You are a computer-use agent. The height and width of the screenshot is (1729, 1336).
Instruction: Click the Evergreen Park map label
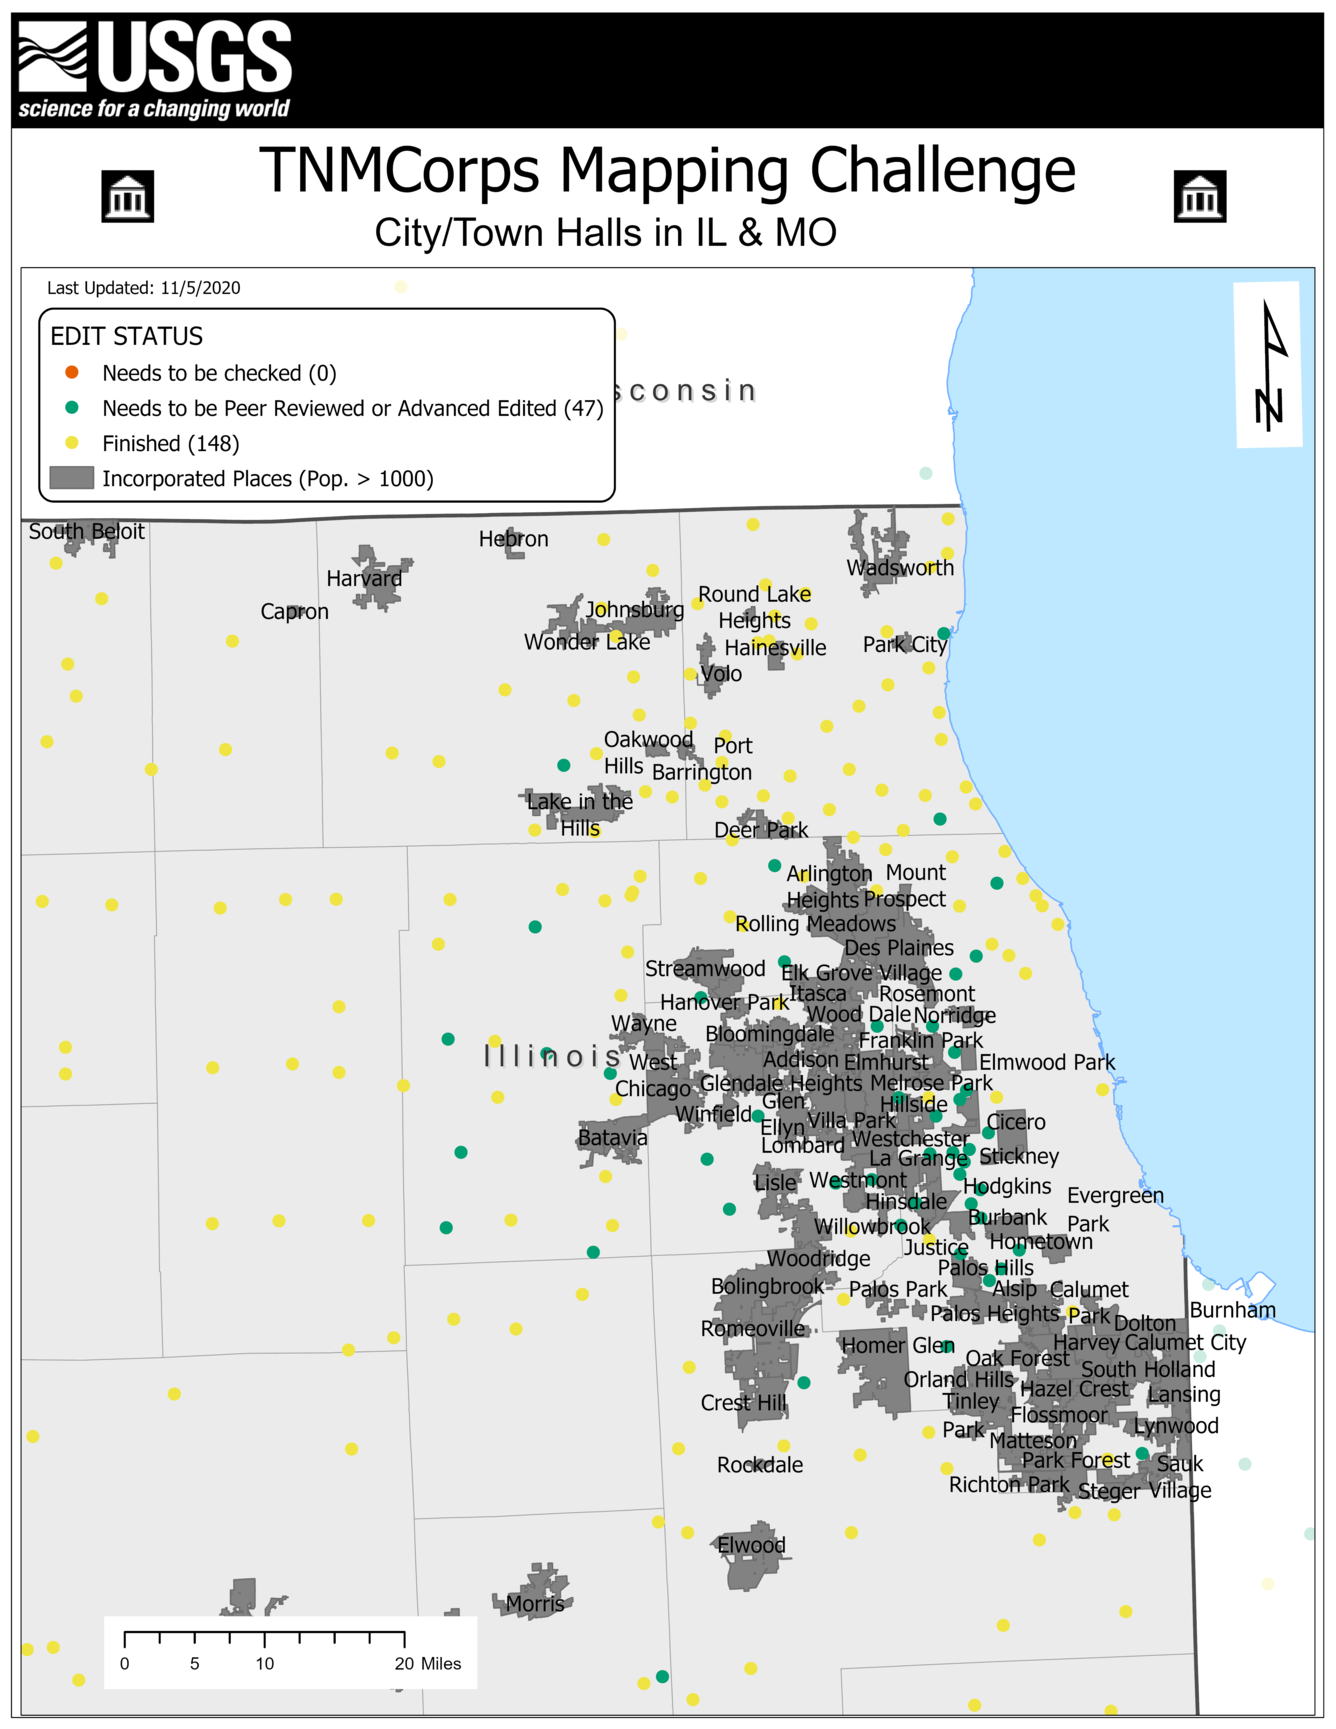point(1115,1210)
